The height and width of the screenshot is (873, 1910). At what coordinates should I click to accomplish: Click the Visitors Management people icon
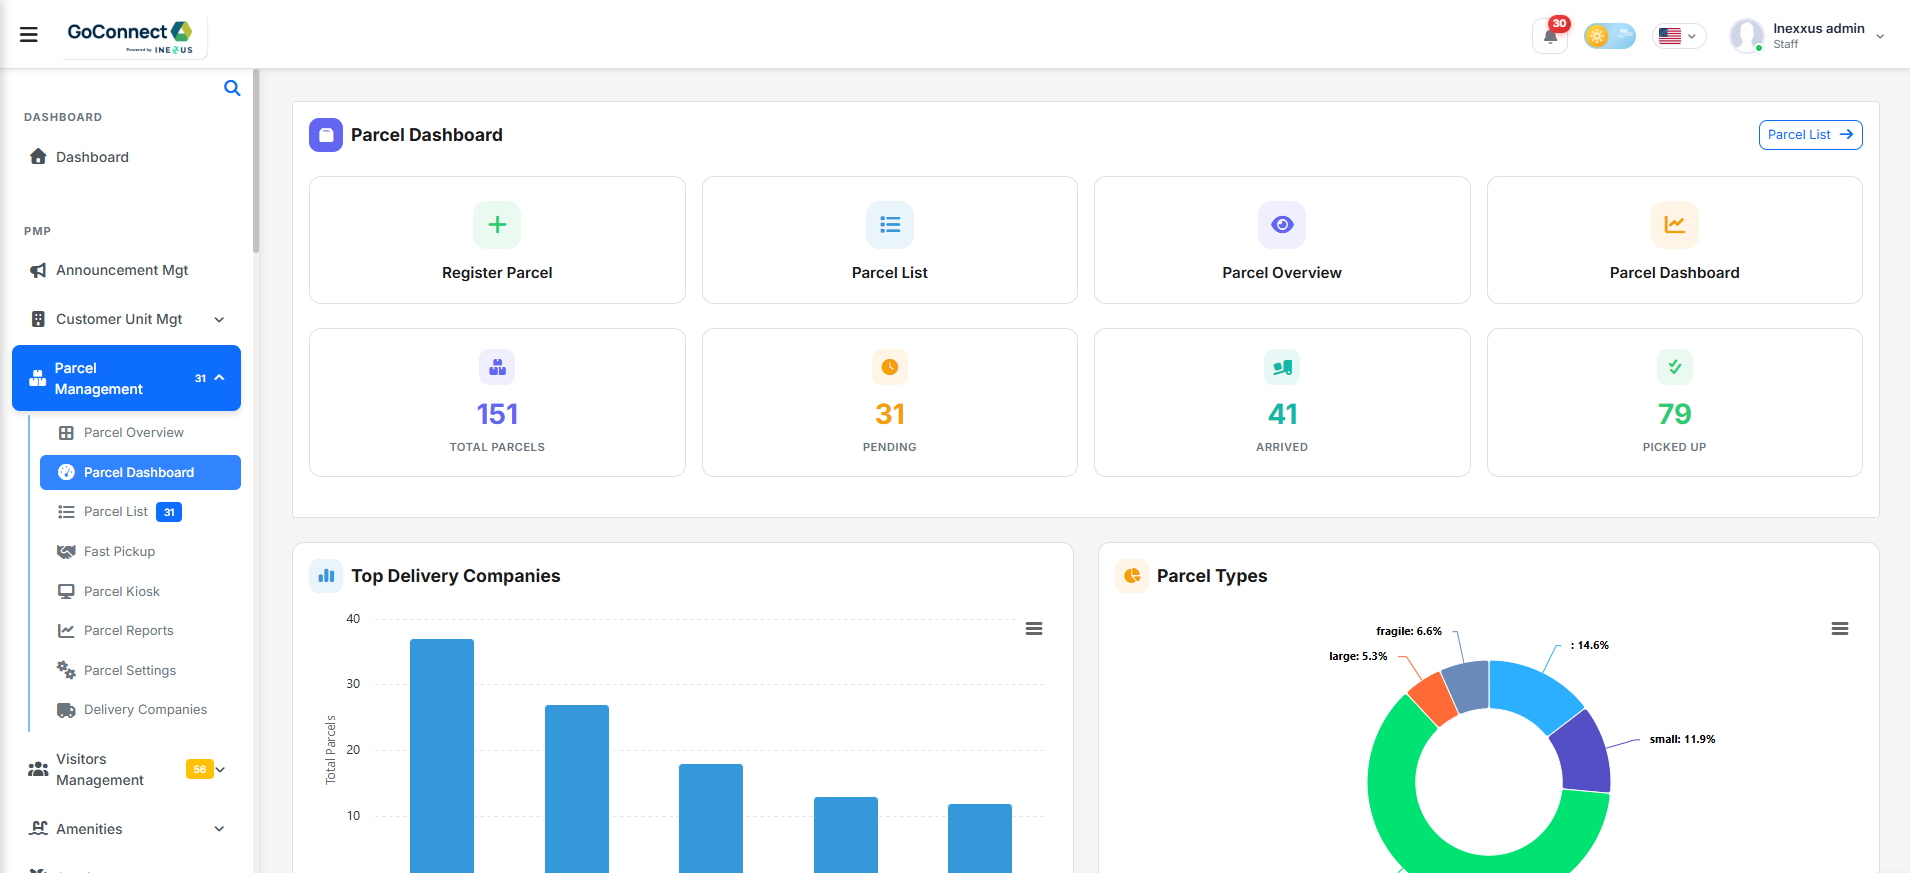pos(38,769)
